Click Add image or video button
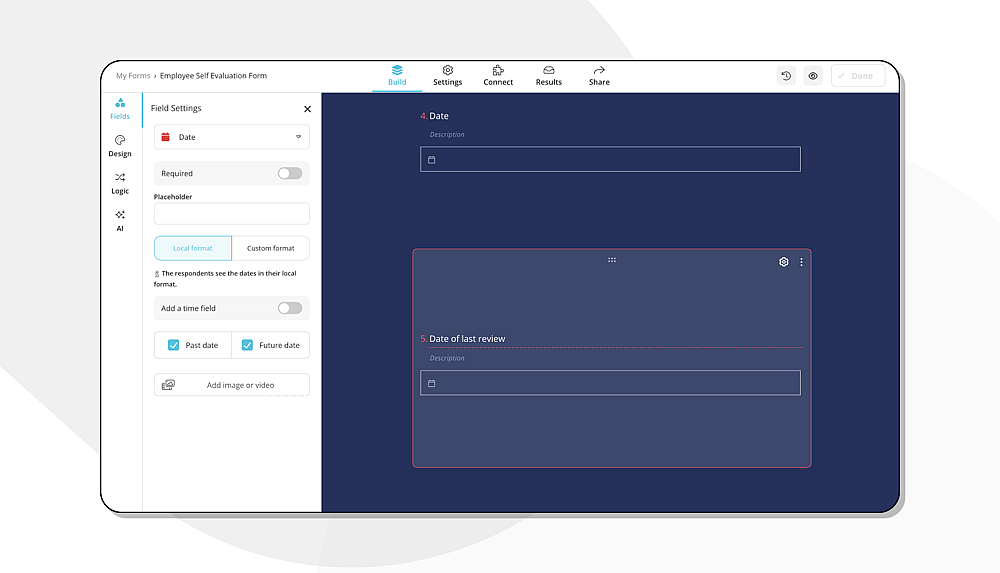 [x=232, y=385]
